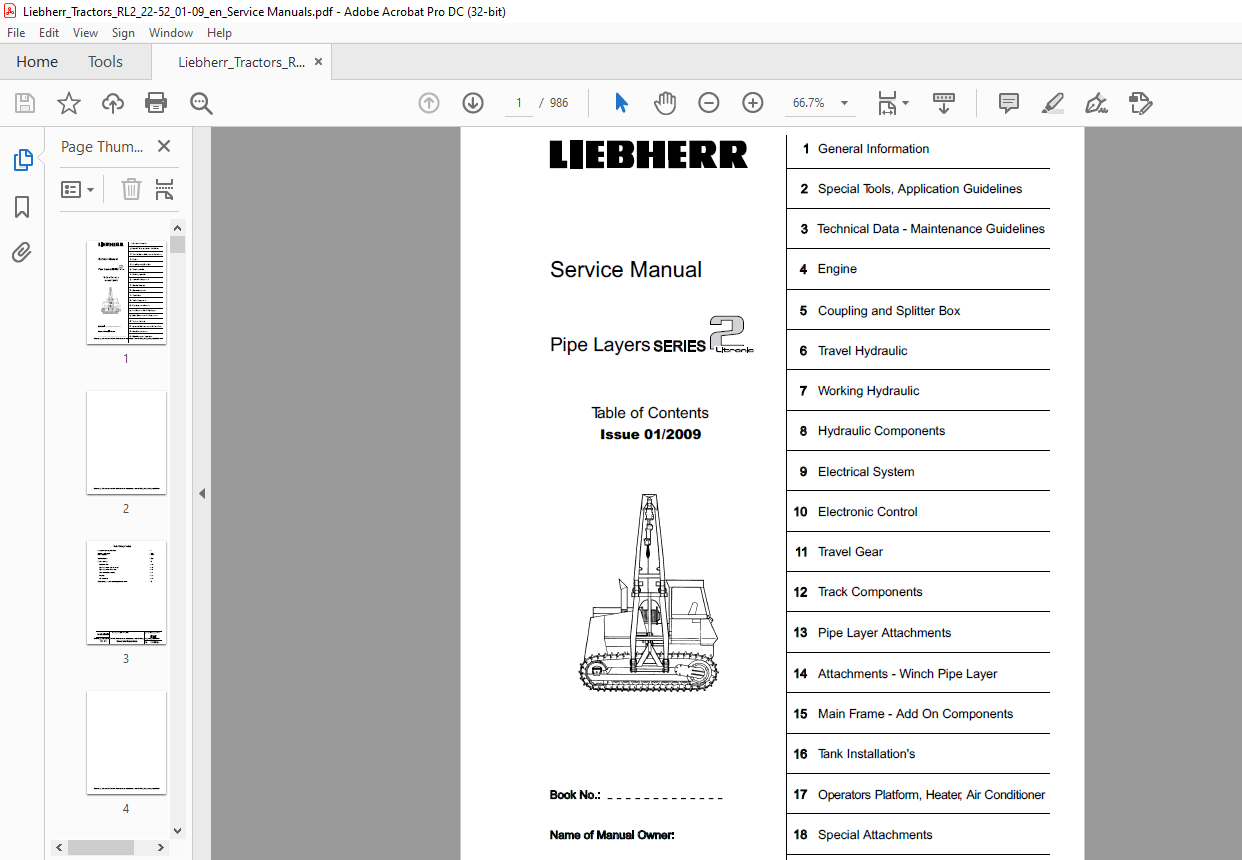This screenshot has width=1242, height=860.
Task: Select the Liebherr_Tractors document tab
Action: (x=242, y=62)
